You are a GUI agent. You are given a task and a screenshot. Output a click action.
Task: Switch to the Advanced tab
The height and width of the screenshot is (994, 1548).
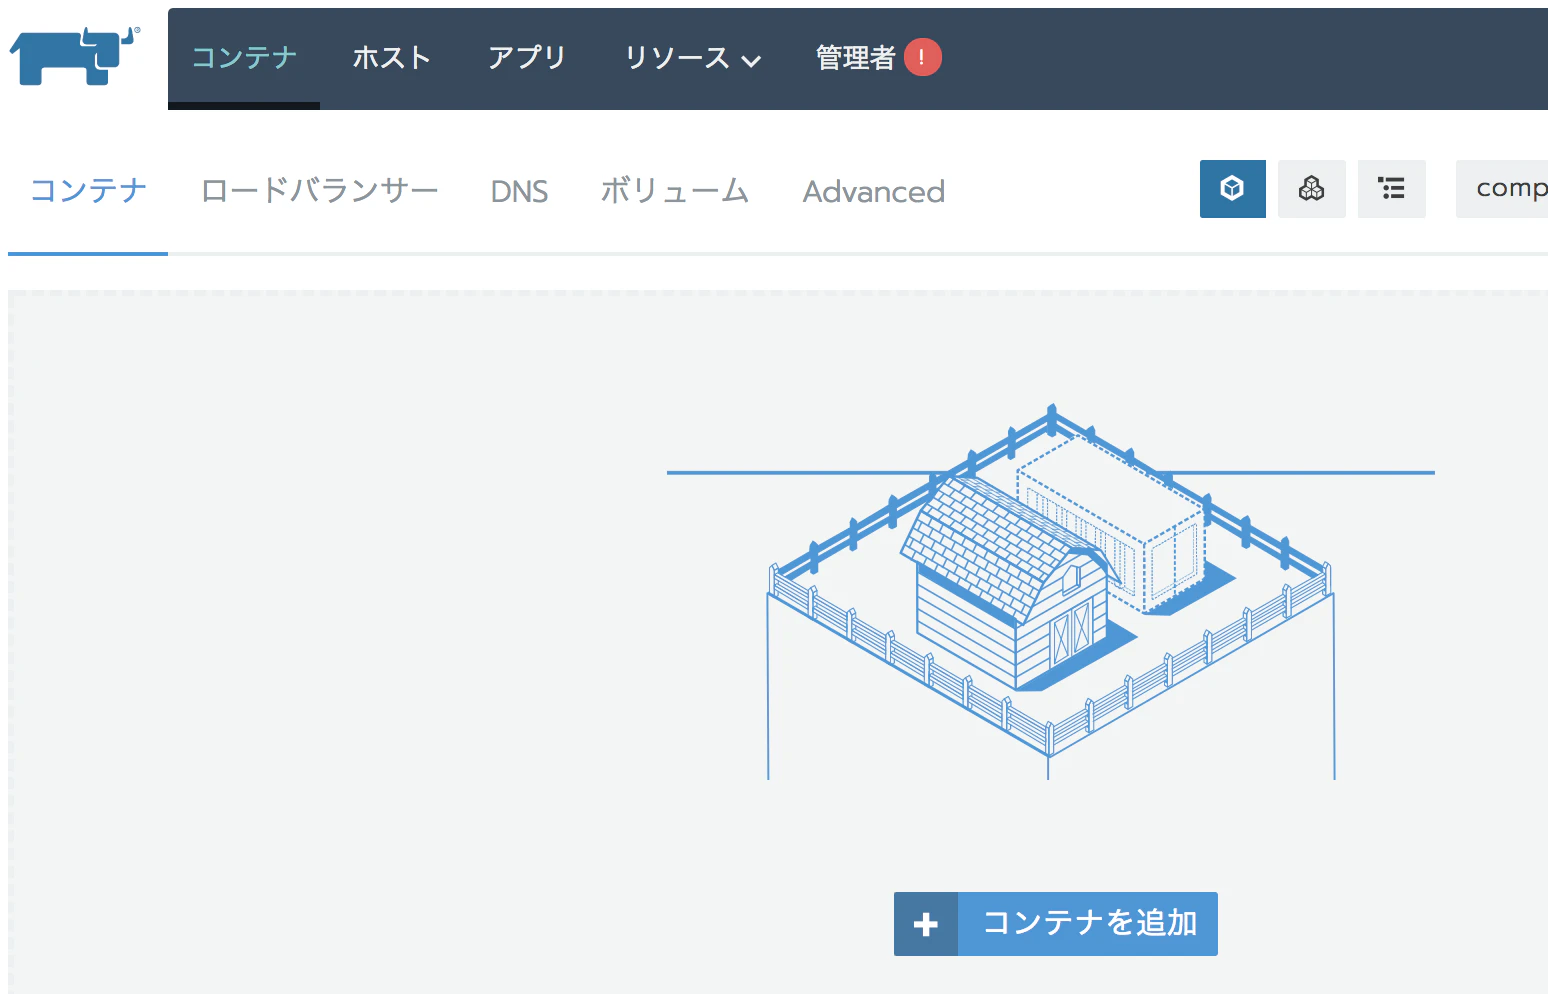872,191
